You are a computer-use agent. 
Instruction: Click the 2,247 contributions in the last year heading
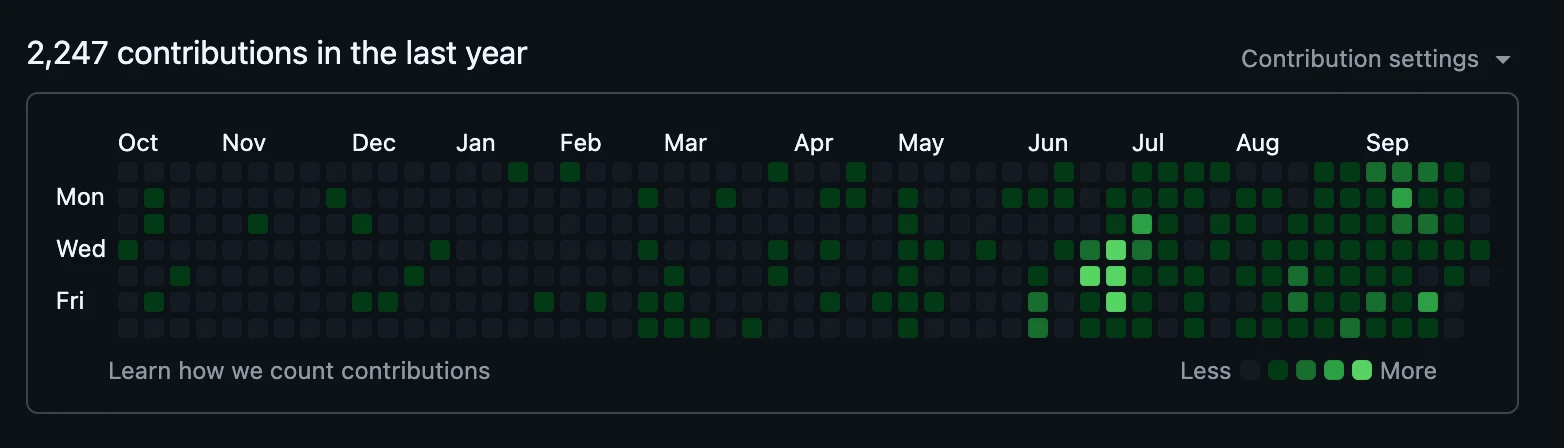277,53
